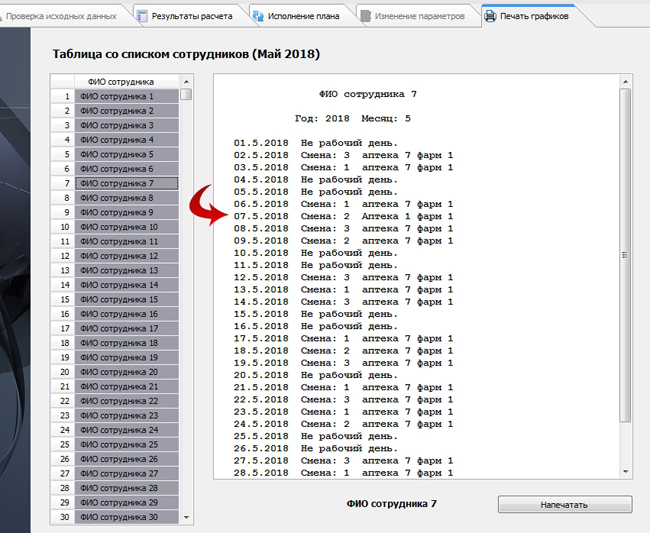Click schedule line 28.5.2018 Смена: 1

tap(343, 473)
